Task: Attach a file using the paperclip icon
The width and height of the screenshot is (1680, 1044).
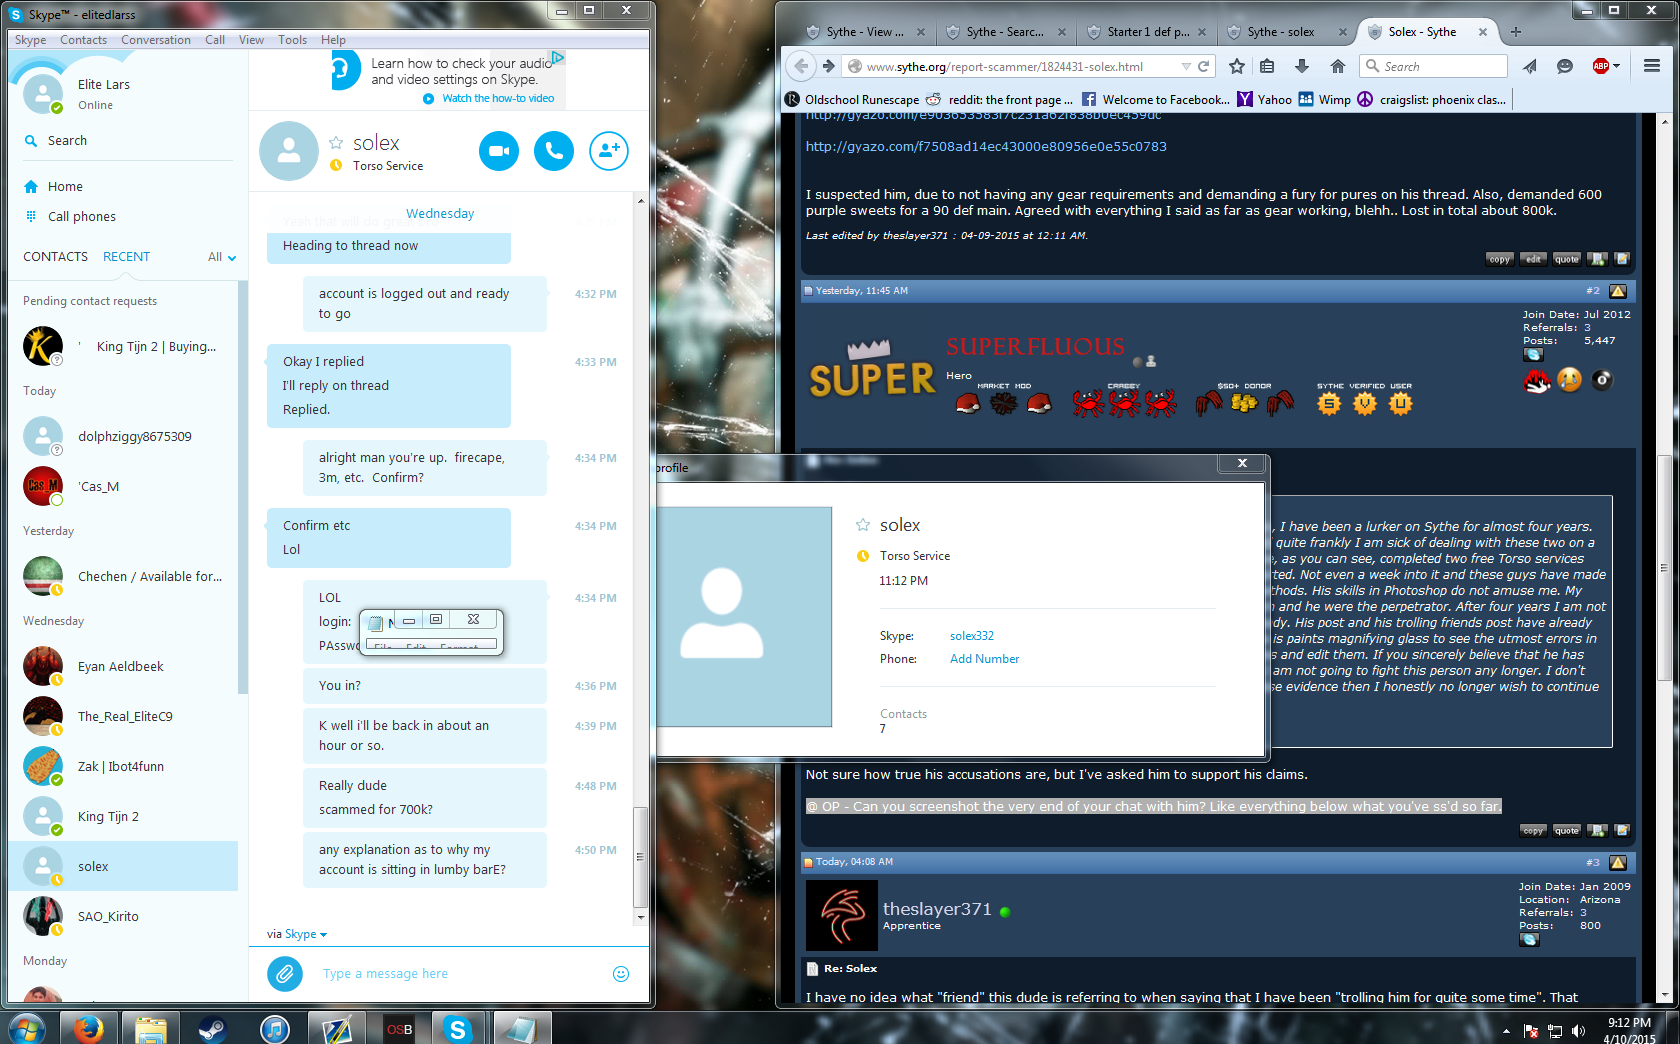Action: pos(285,973)
